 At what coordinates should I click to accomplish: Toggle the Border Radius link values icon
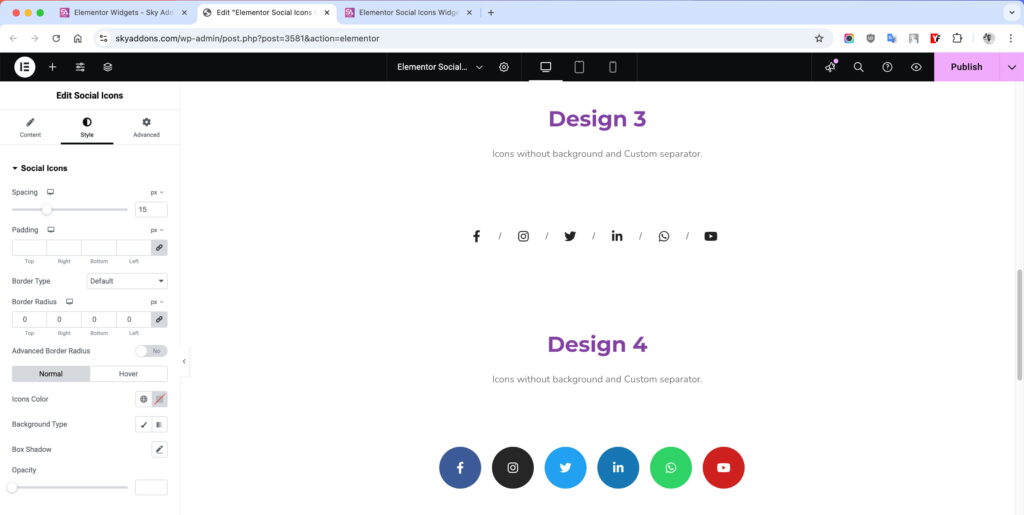click(159, 319)
